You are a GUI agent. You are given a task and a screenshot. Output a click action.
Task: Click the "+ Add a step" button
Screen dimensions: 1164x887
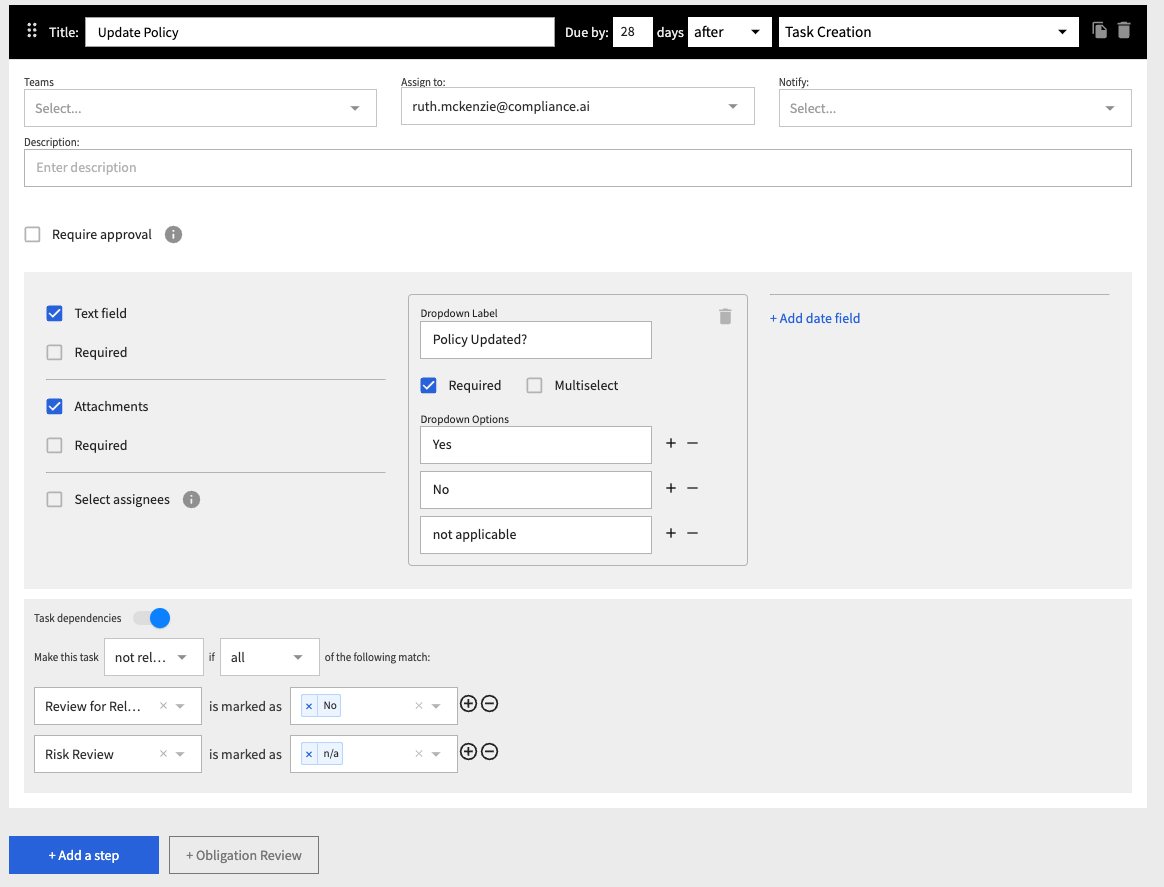click(x=83, y=855)
